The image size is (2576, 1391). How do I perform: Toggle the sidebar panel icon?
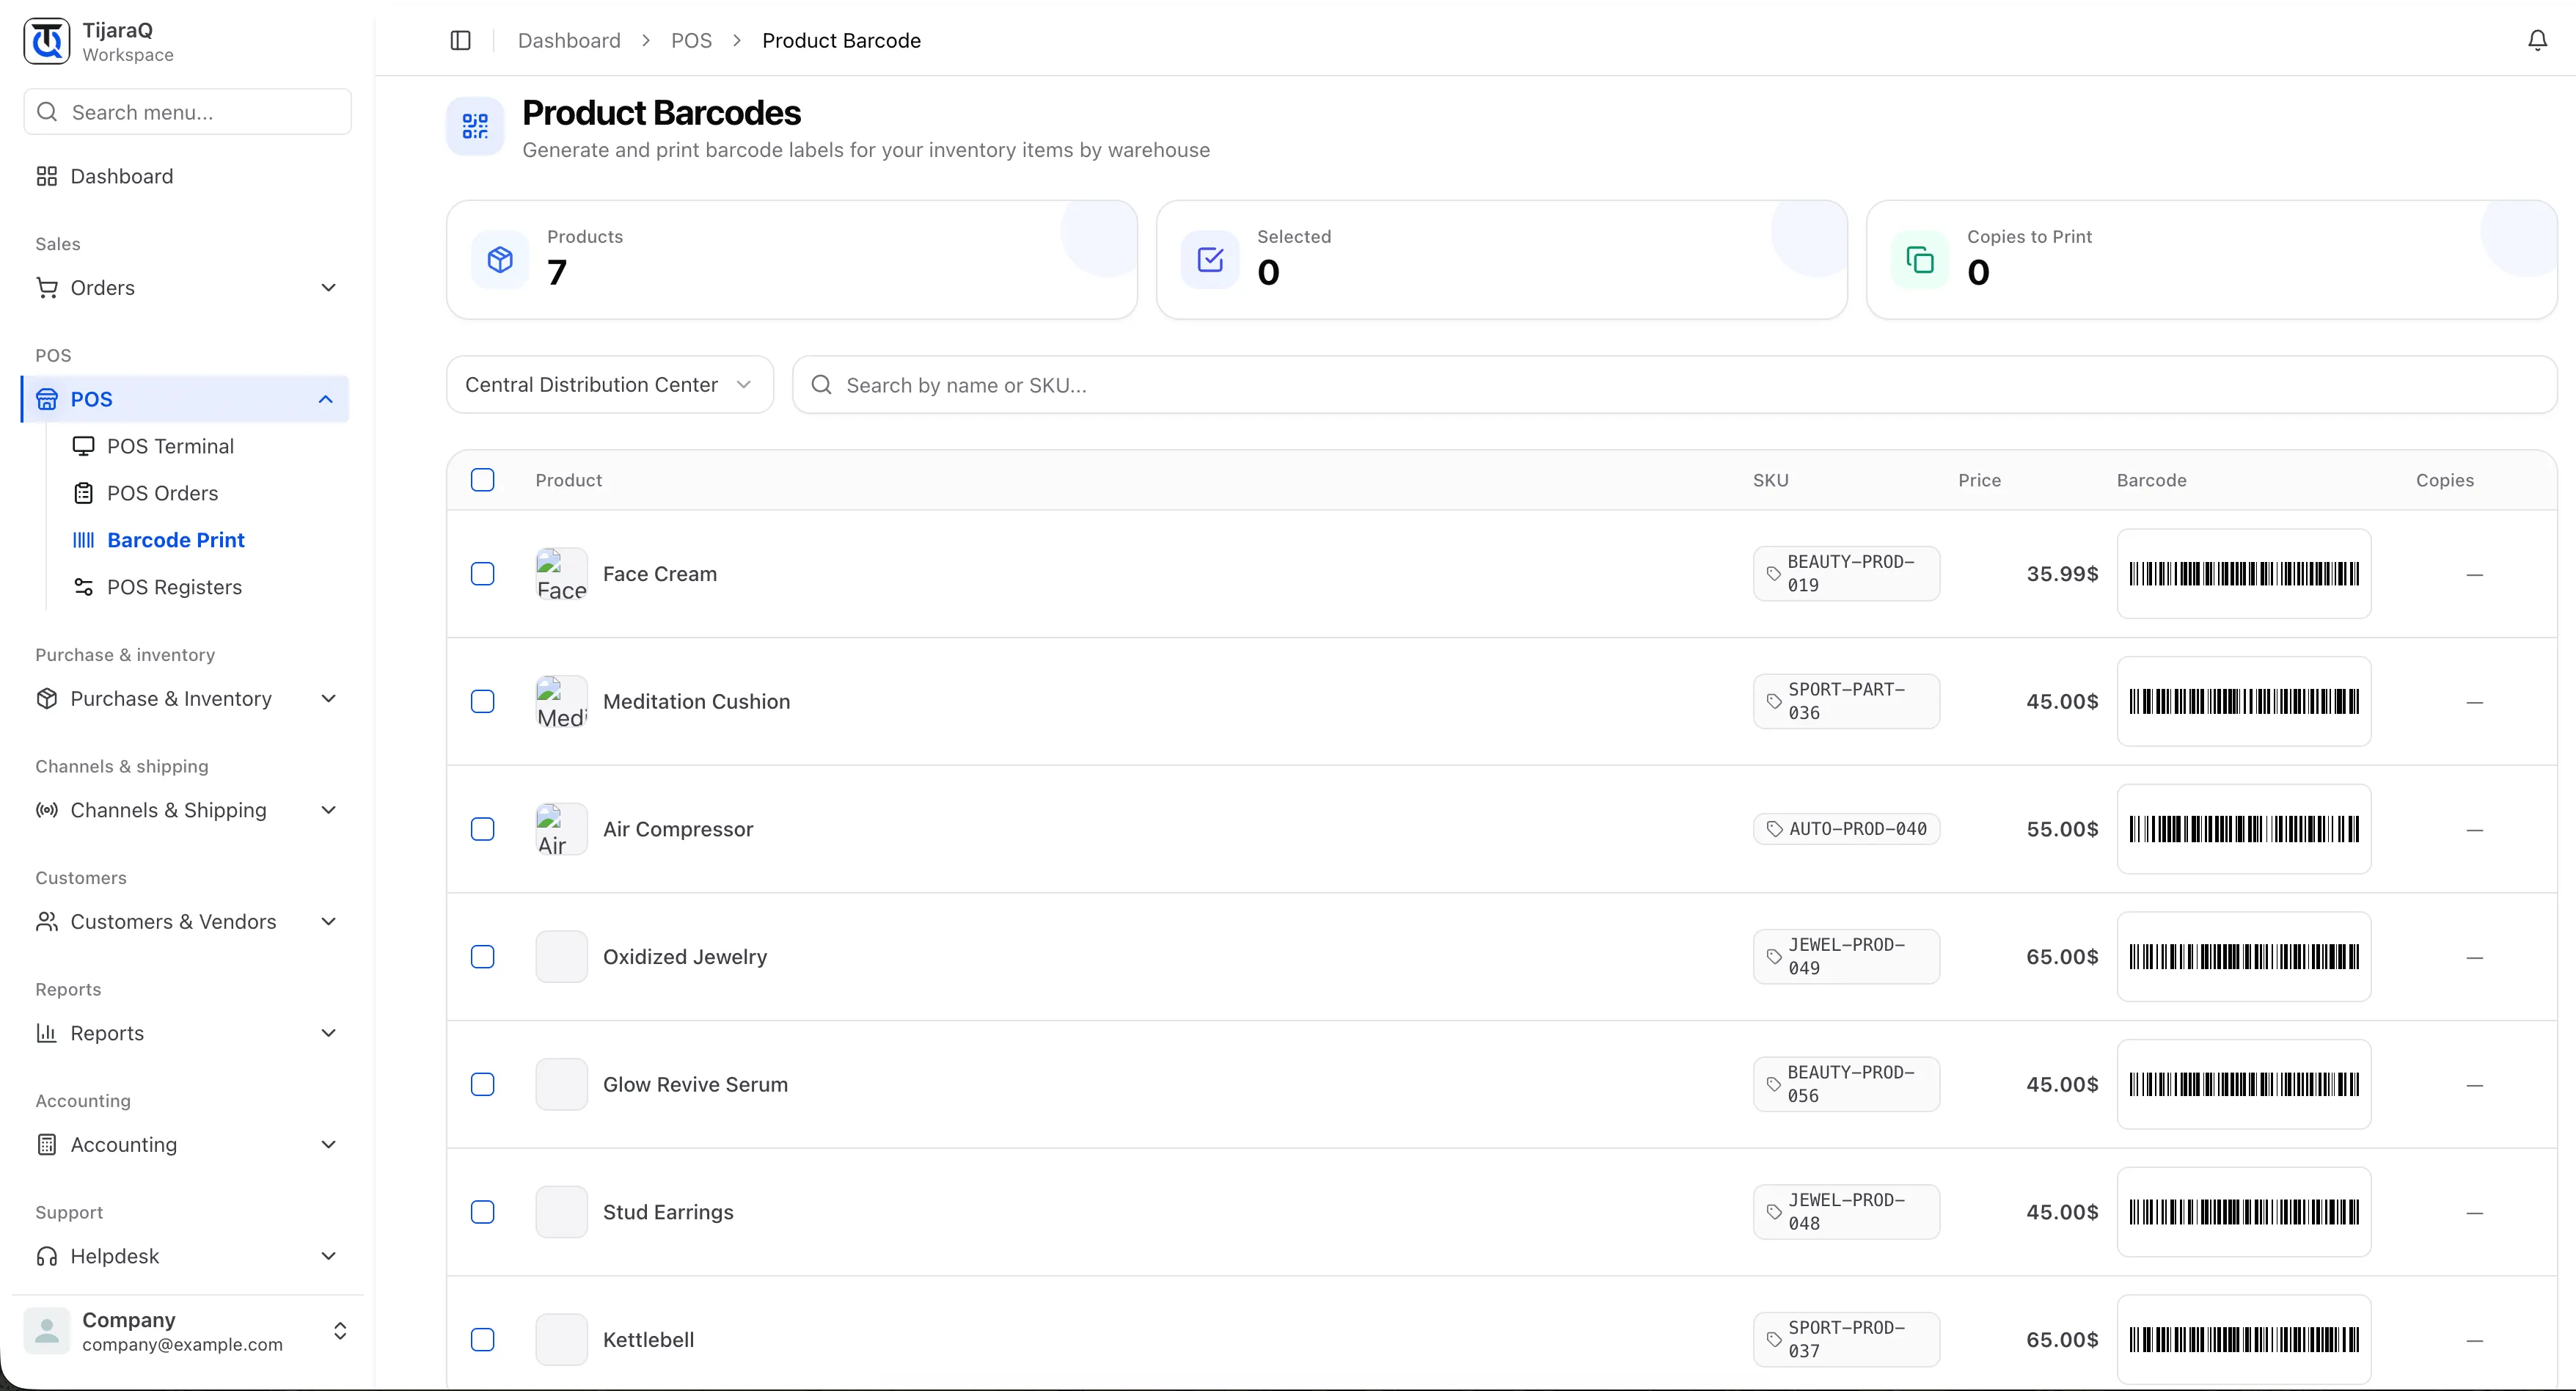tap(460, 40)
